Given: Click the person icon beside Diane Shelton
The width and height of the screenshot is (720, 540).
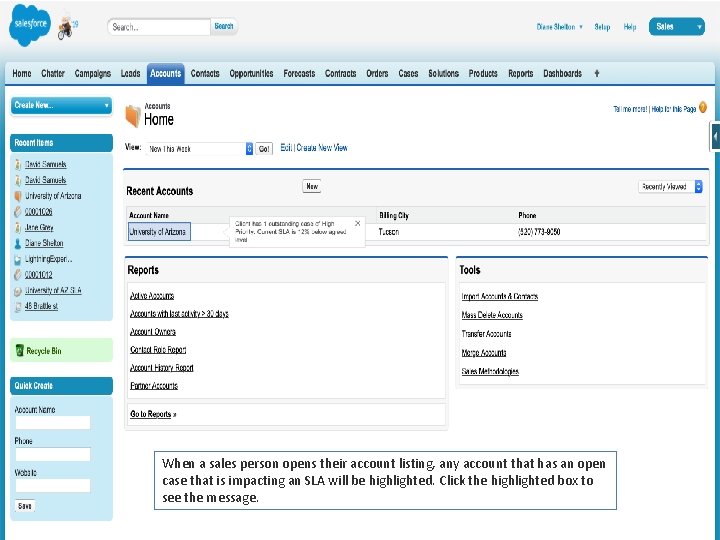Looking at the screenshot, I should tap(18, 243).
